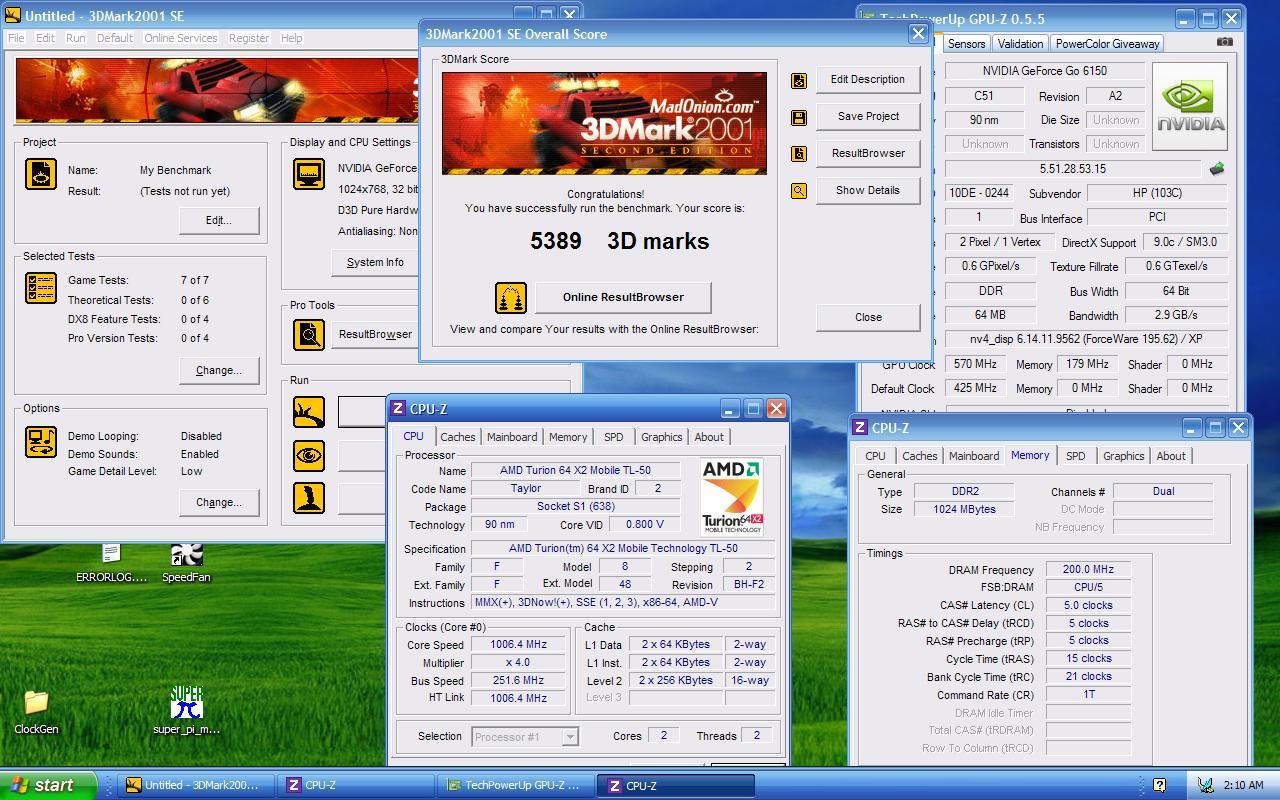
Task: Click the Close button in score dialog
Action: coord(868,318)
